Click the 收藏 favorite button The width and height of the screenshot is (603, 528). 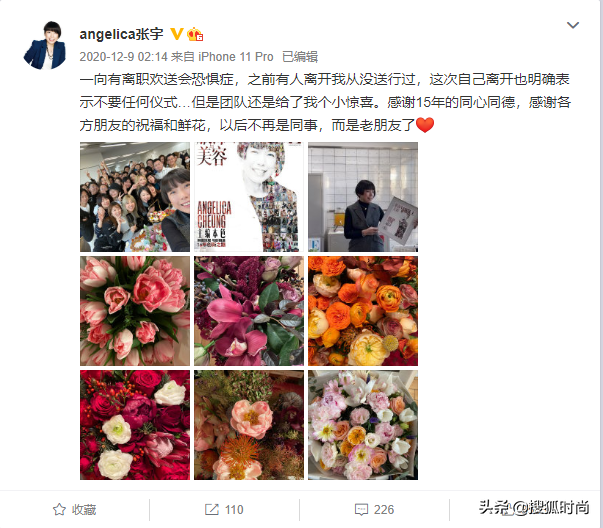pos(75,510)
